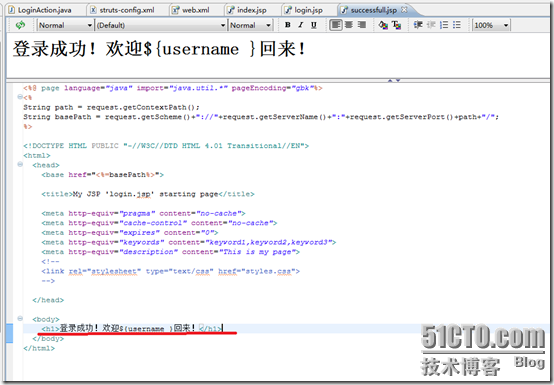Toggle bold formatting button

(288, 25)
